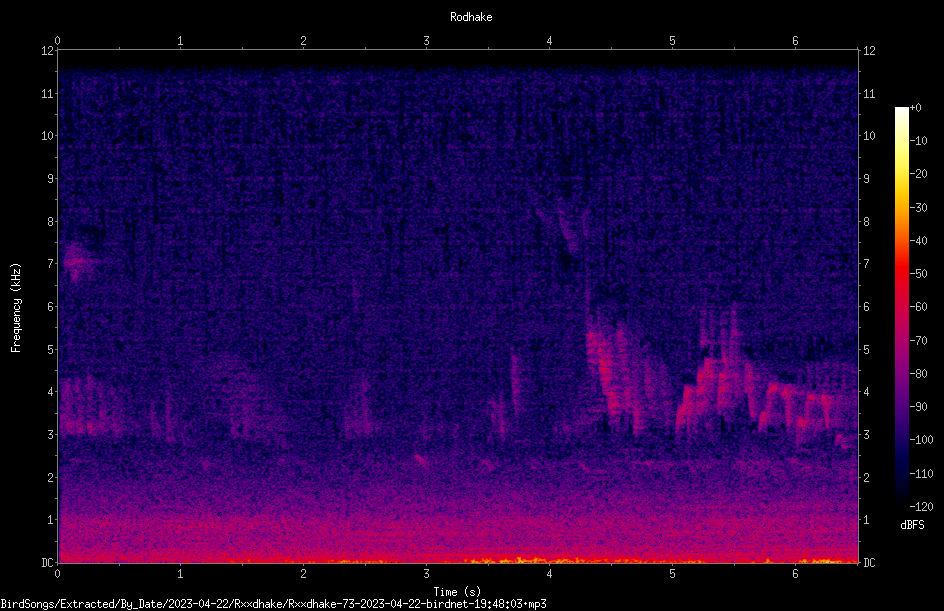
Task: Select the 7 kHz left frequency tick
Action: tap(50, 264)
